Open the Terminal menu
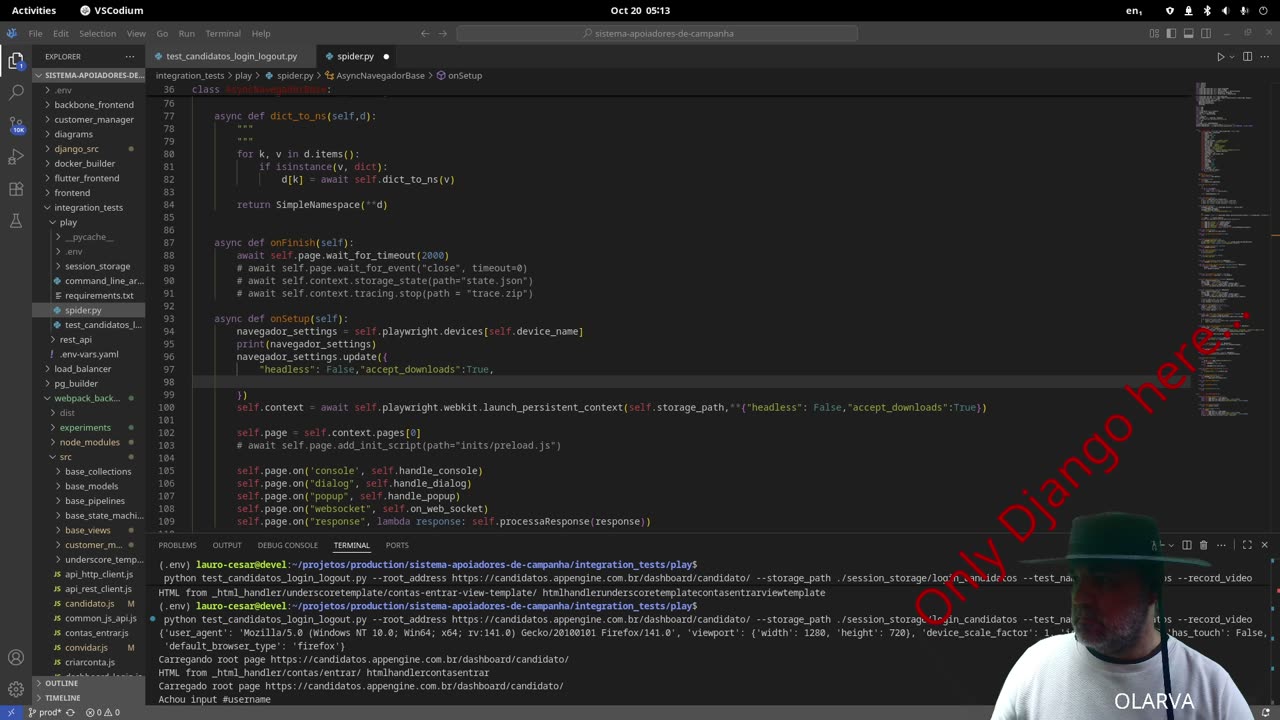This screenshot has width=1280, height=720. [x=223, y=33]
